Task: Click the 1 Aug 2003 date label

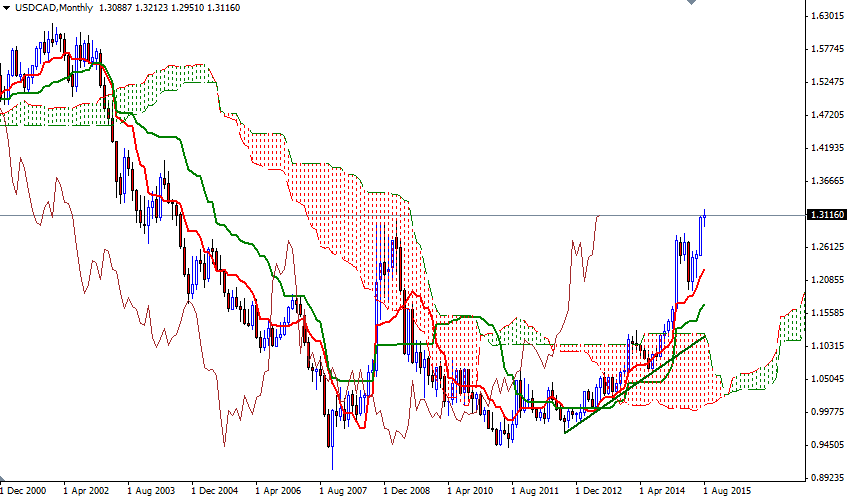Action: pos(151,490)
